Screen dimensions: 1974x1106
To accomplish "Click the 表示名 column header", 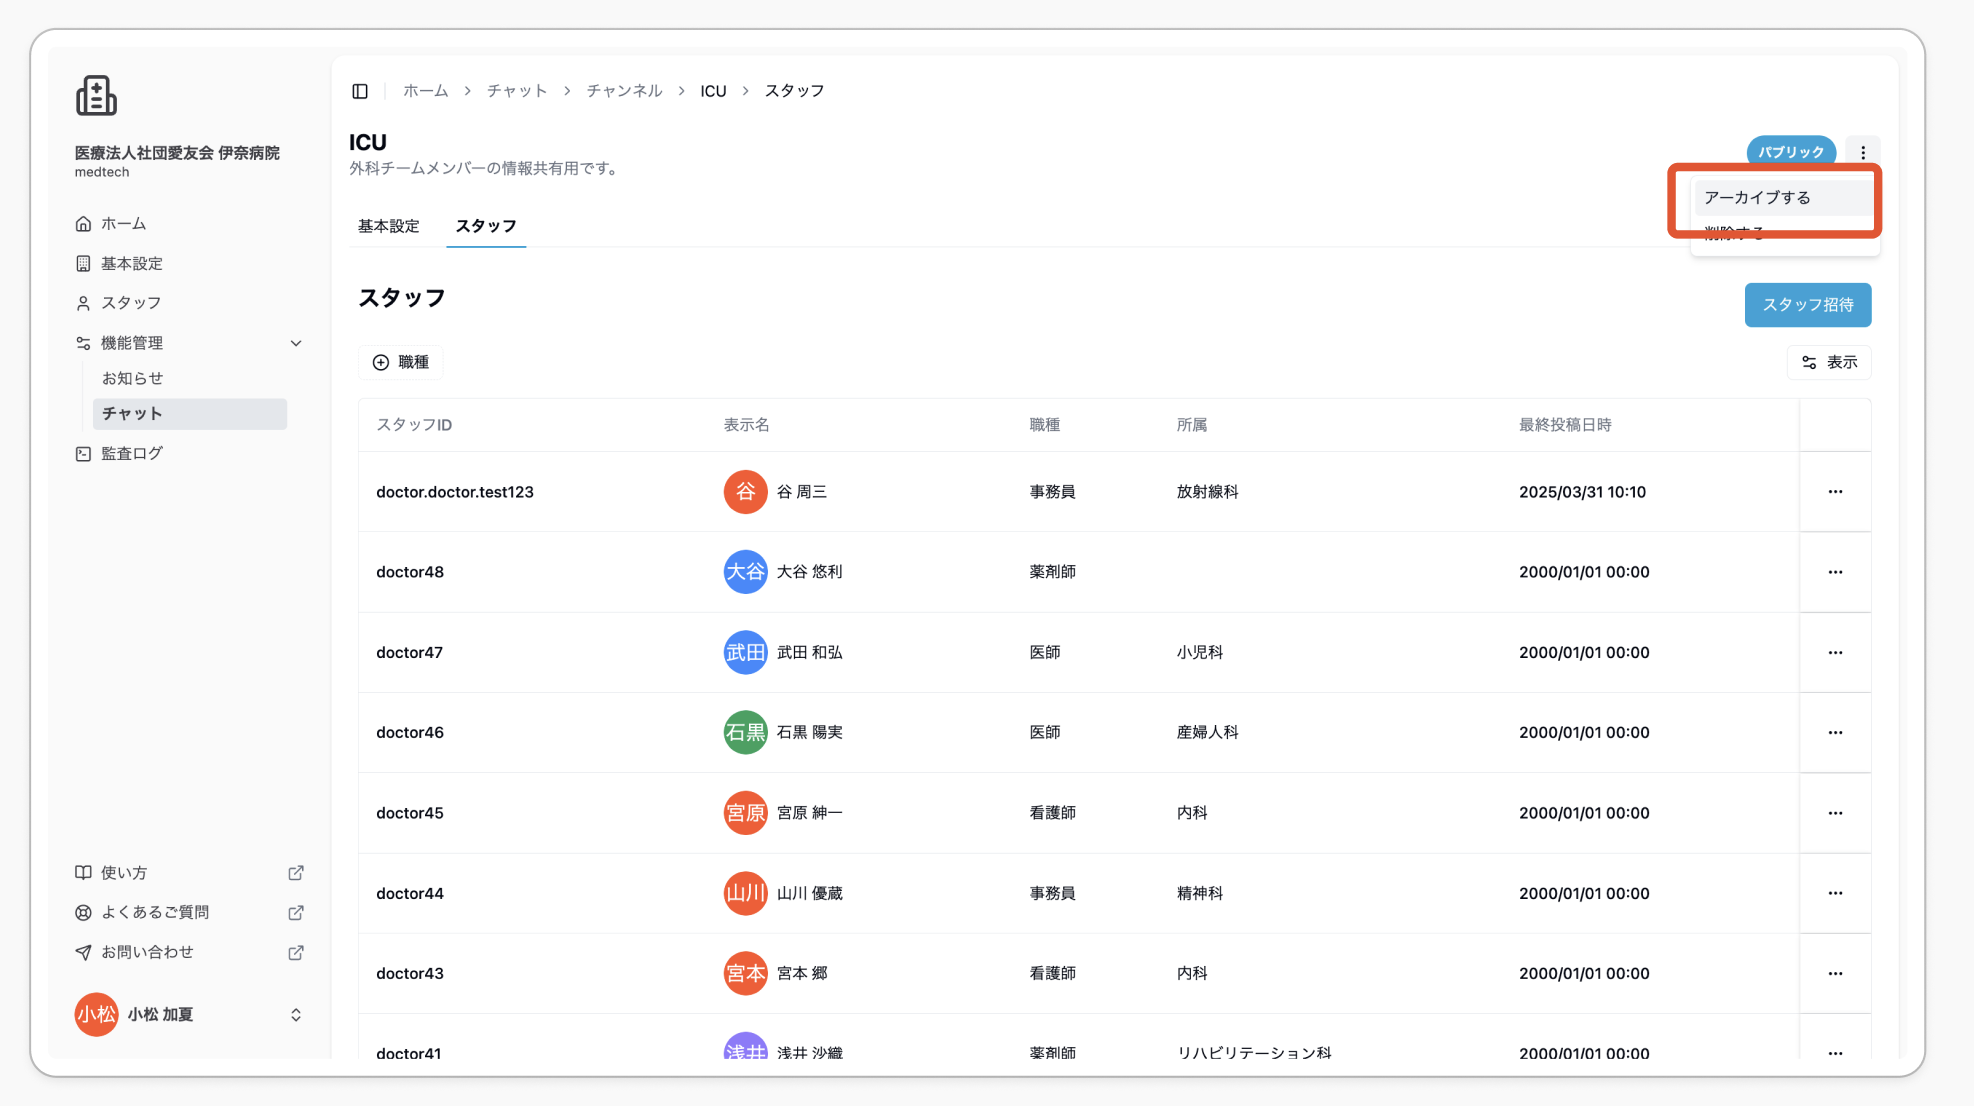I will [747, 425].
